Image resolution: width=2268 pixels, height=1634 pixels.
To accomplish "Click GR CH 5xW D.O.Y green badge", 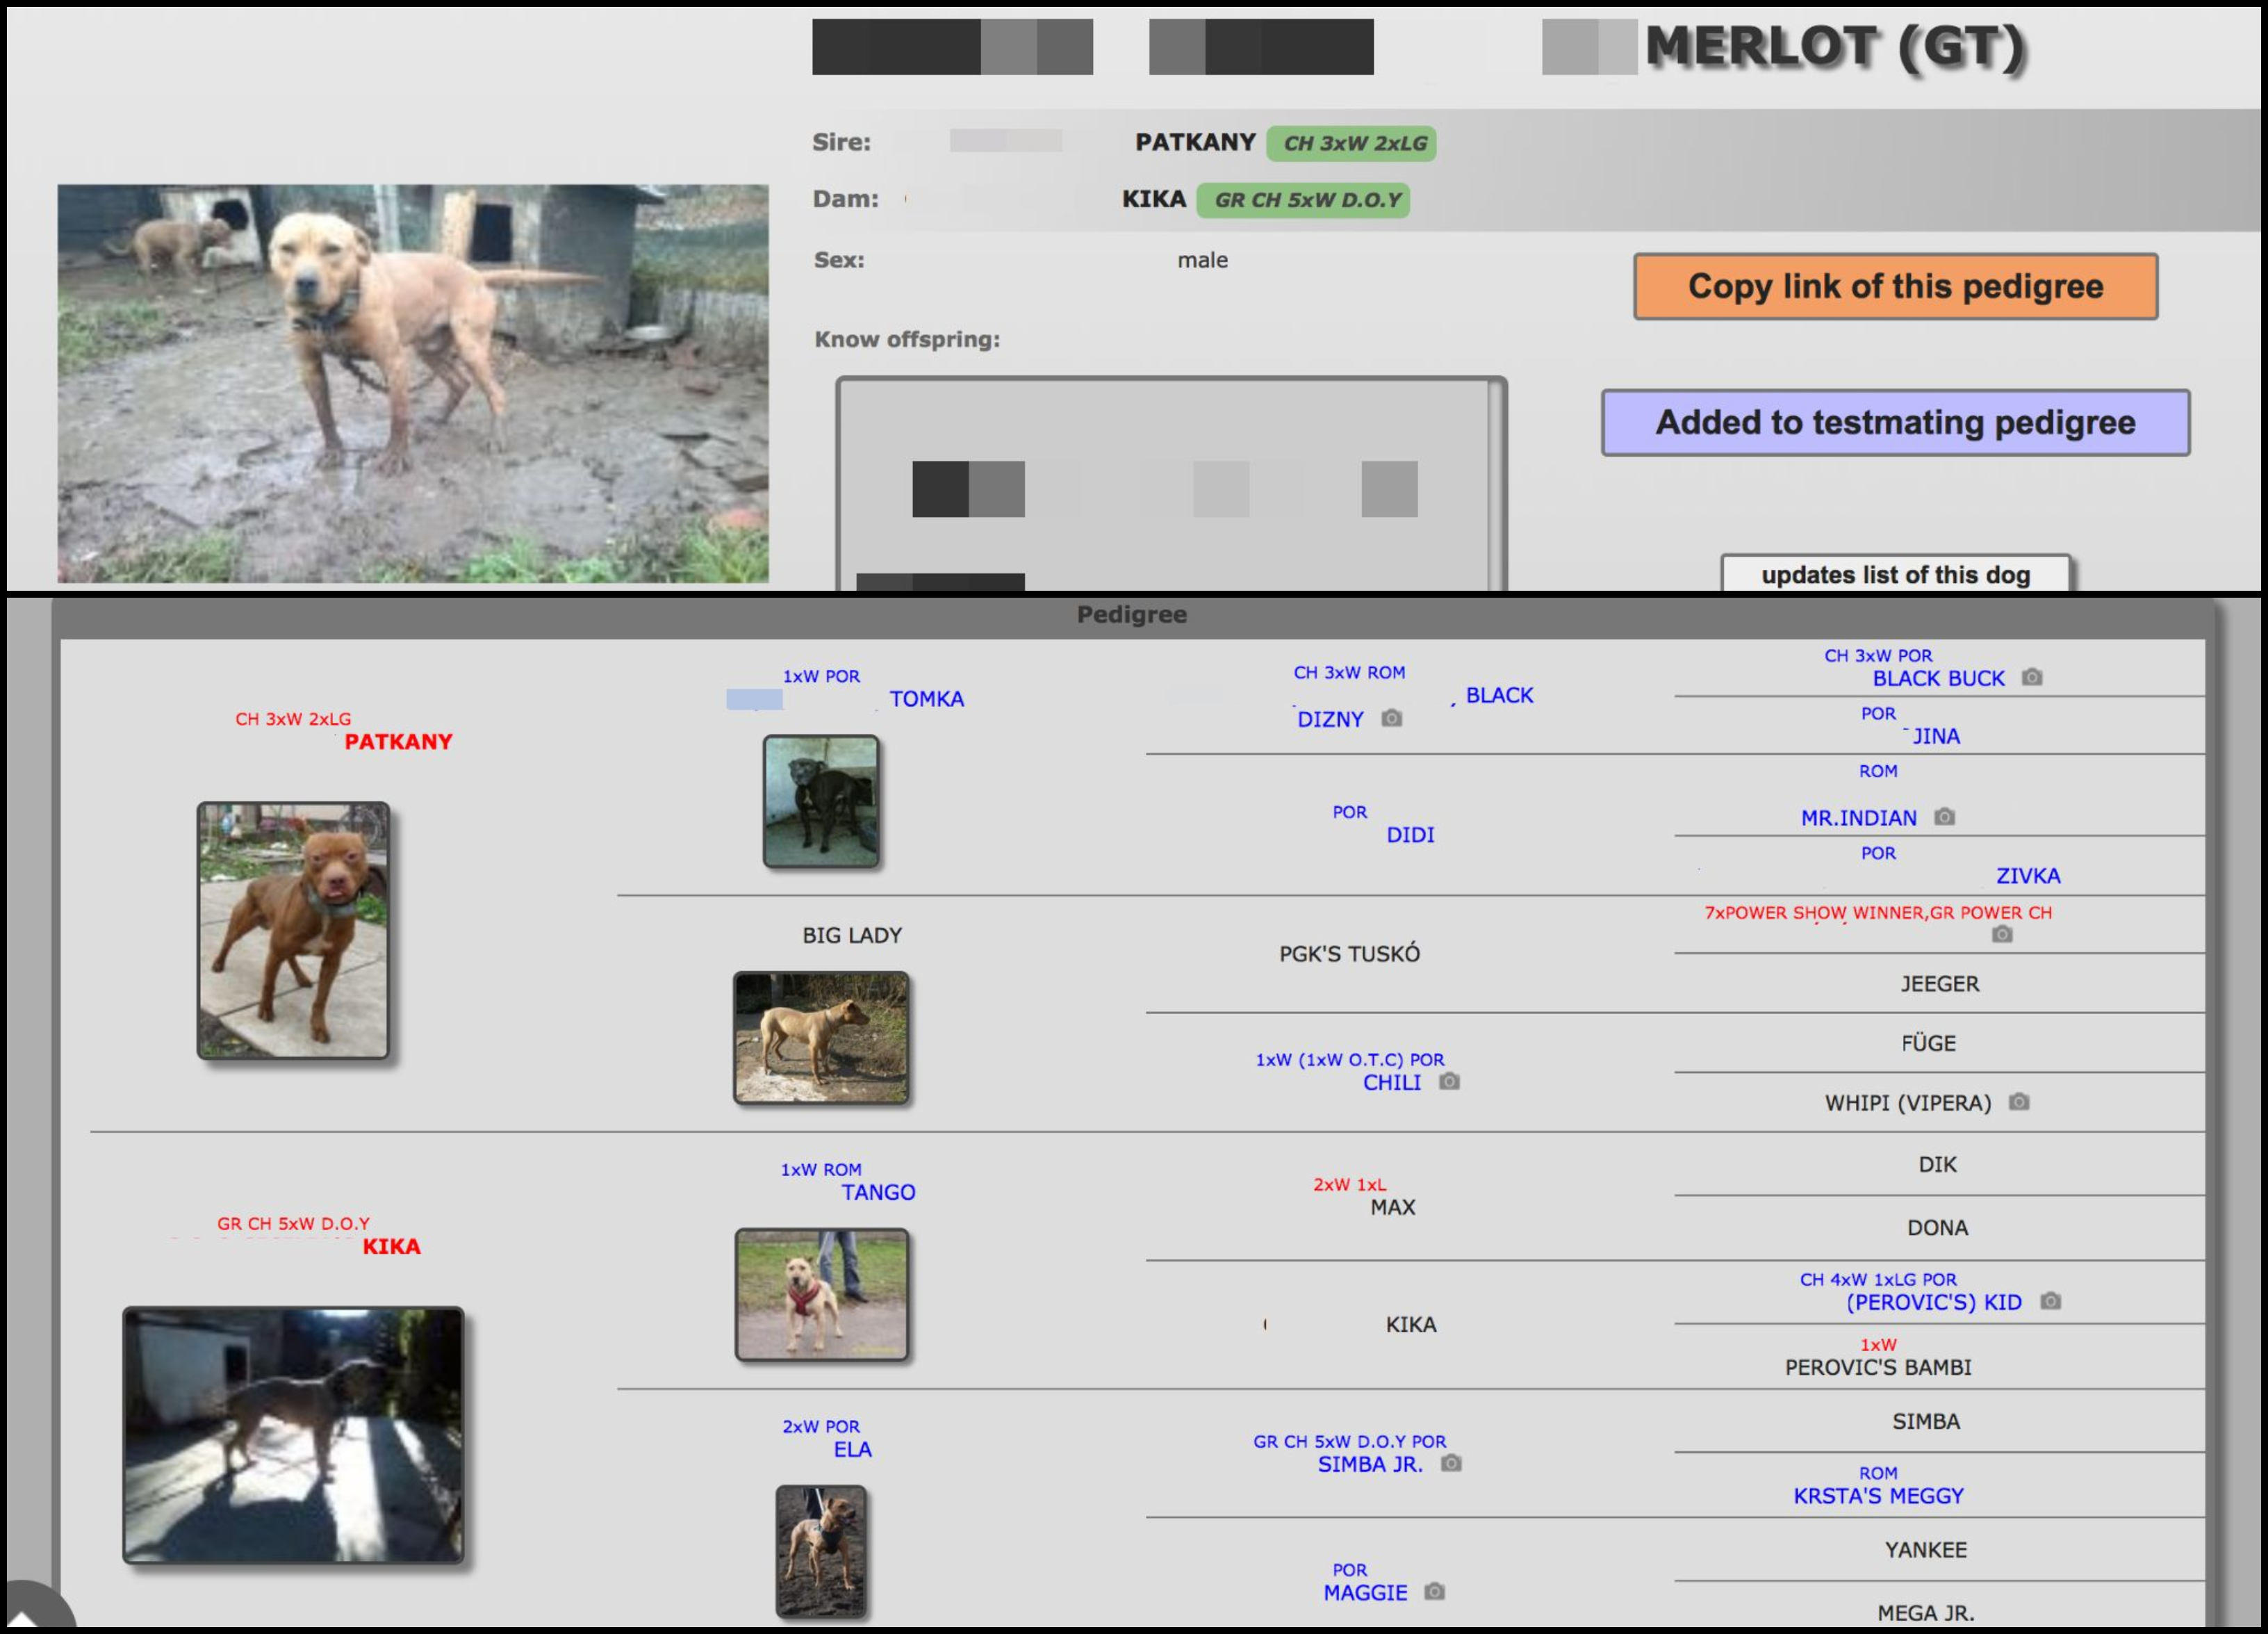I will pyautogui.click(x=1304, y=200).
